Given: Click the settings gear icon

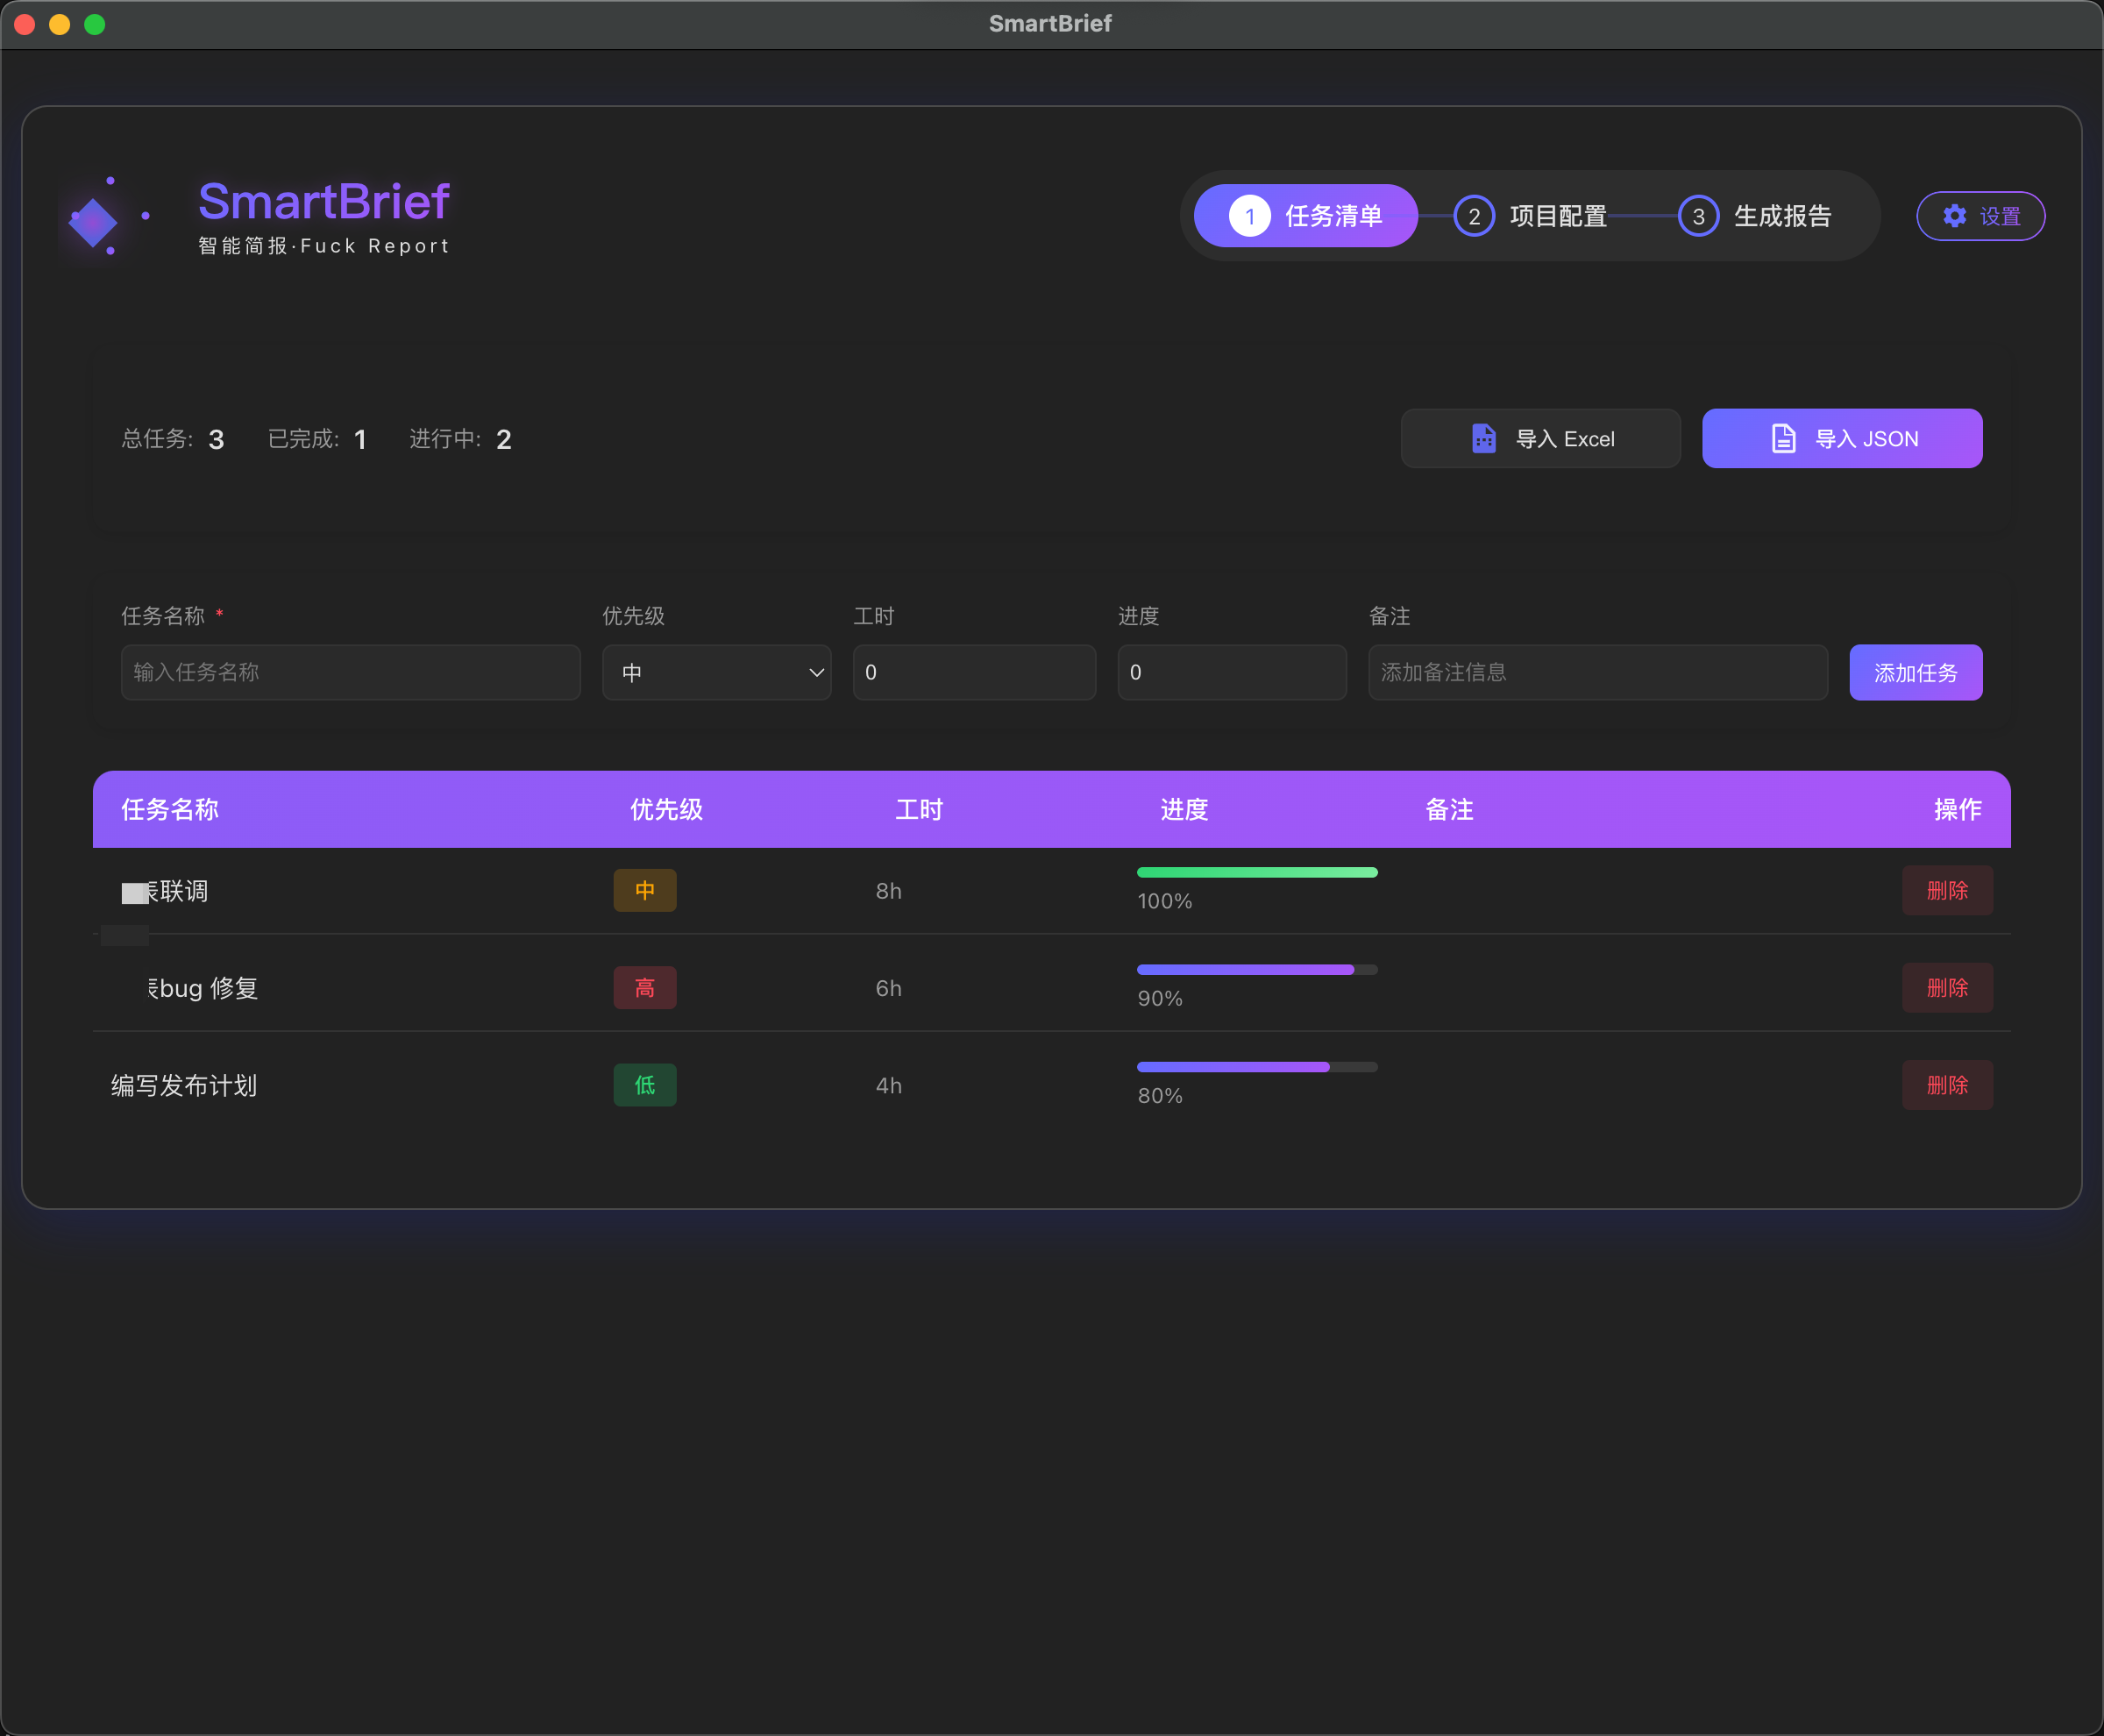Looking at the screenshot, I should (1954, 216).
